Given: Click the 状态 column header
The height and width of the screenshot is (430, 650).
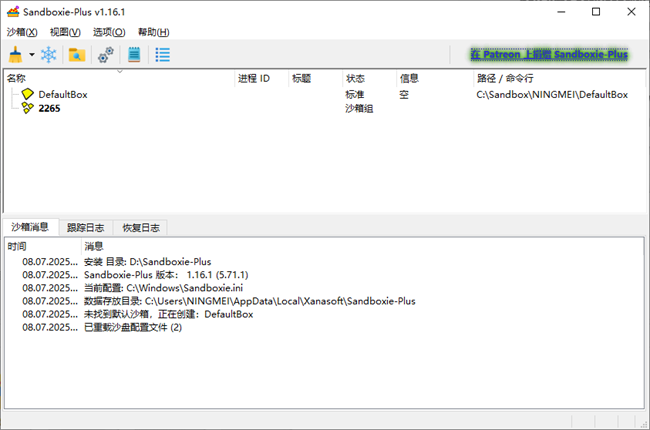Looking at the screenshot, I should (370, 78).
